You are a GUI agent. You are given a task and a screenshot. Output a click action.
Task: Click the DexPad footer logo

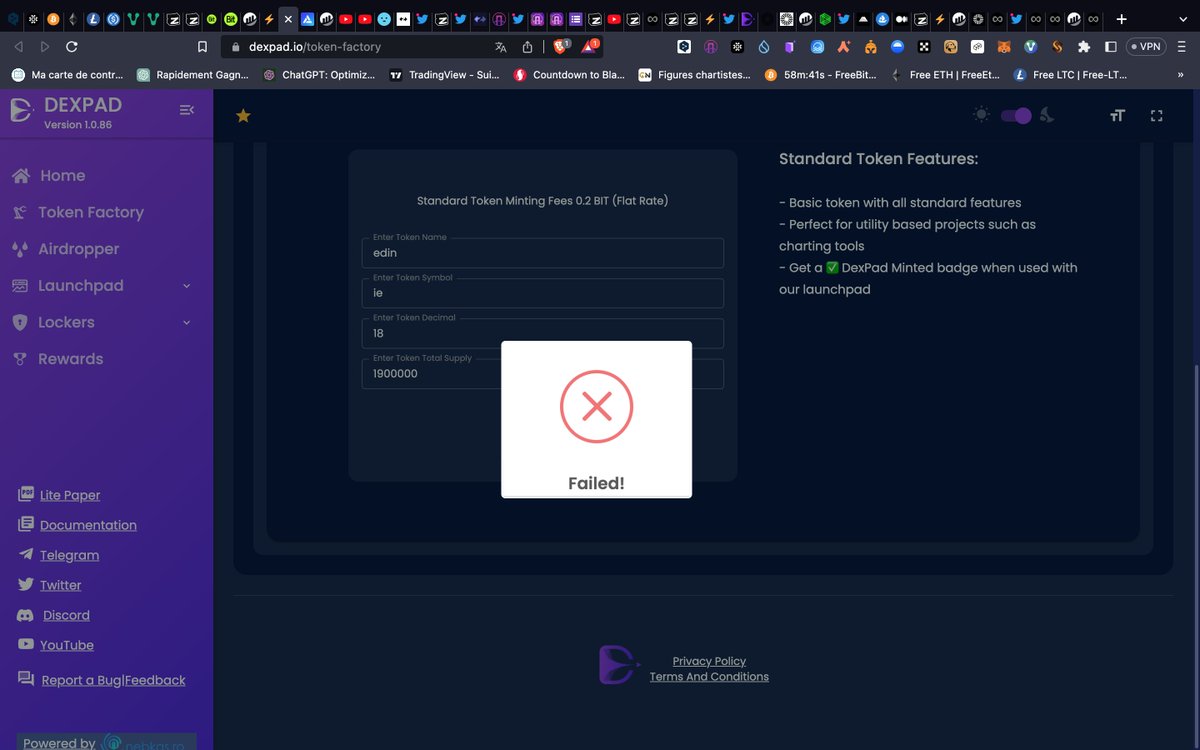(619, 665)
